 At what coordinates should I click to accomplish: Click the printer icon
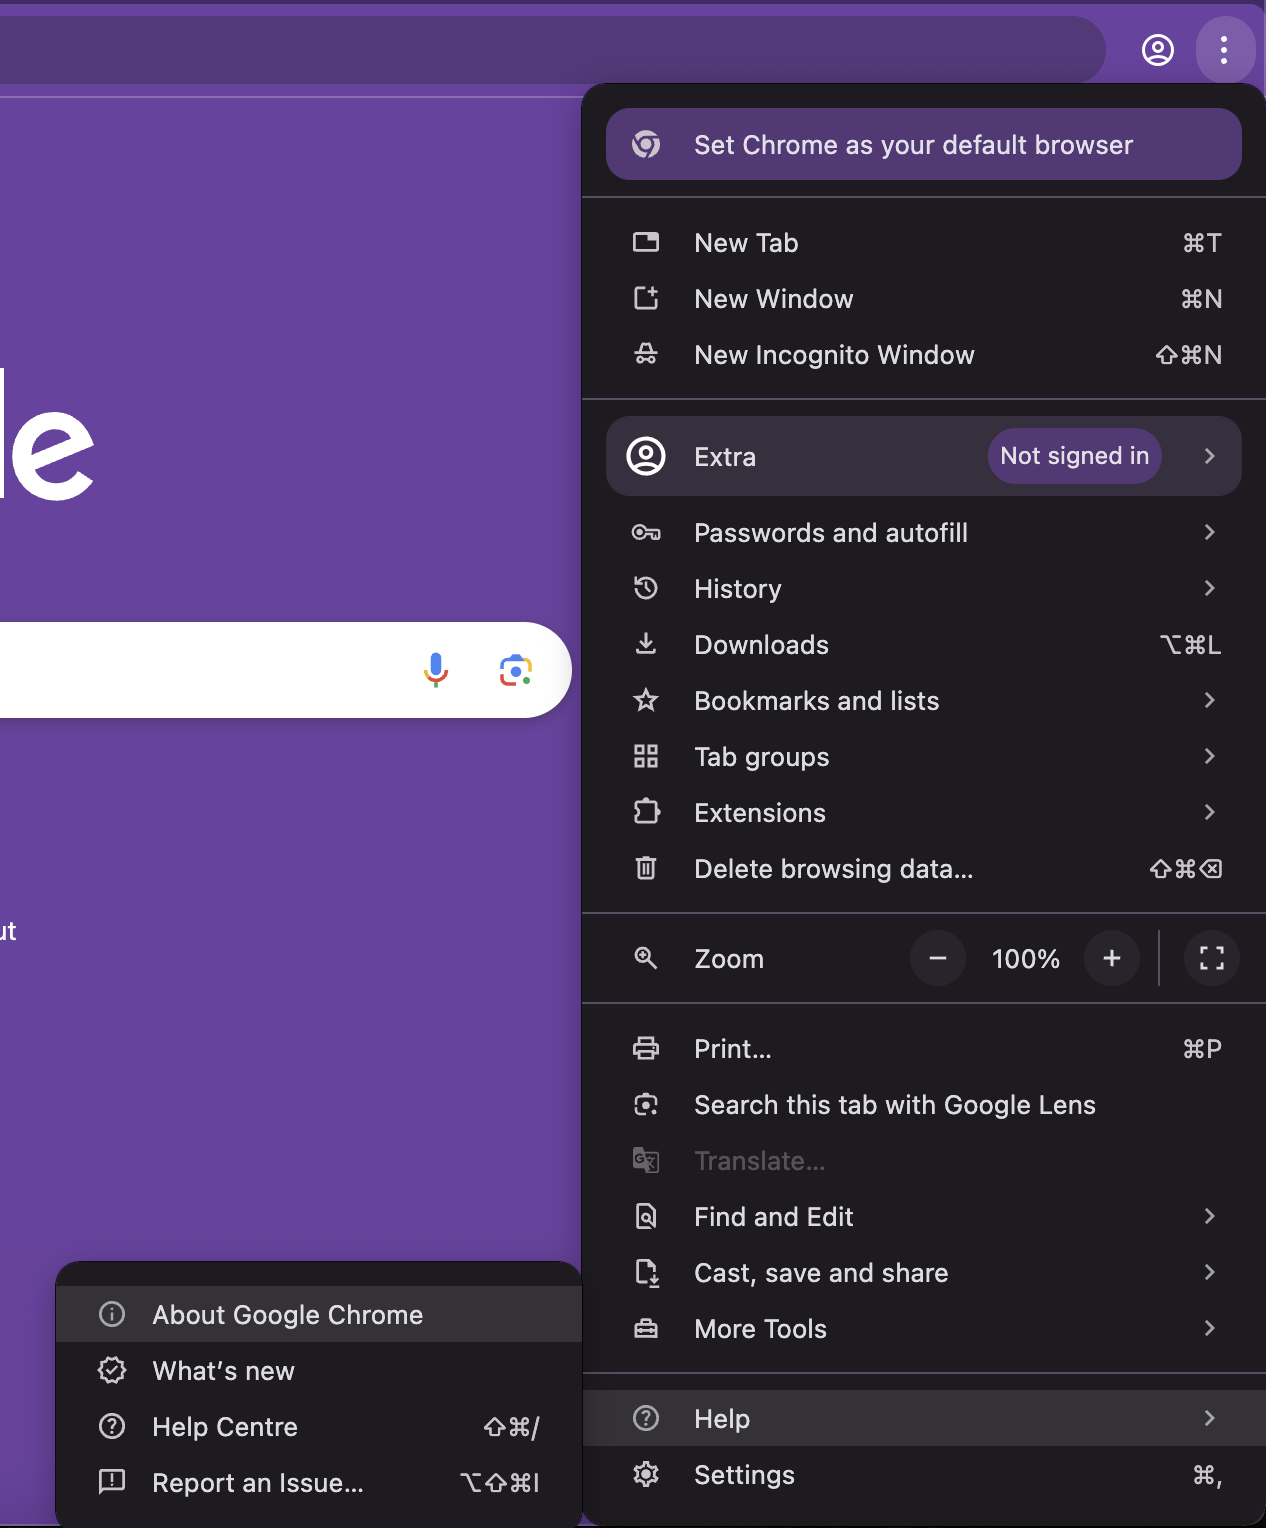click(646, 1048)
